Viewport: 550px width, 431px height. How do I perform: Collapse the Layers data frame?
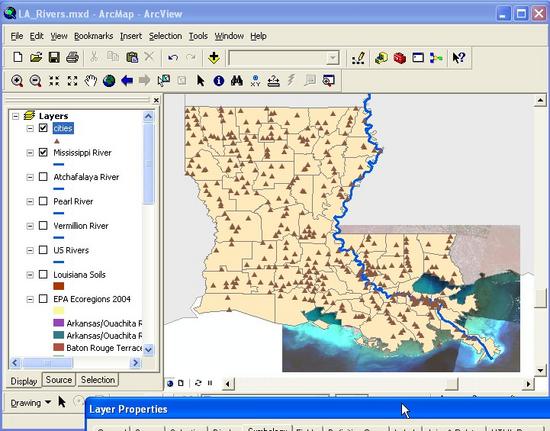[x=15, y=116]
